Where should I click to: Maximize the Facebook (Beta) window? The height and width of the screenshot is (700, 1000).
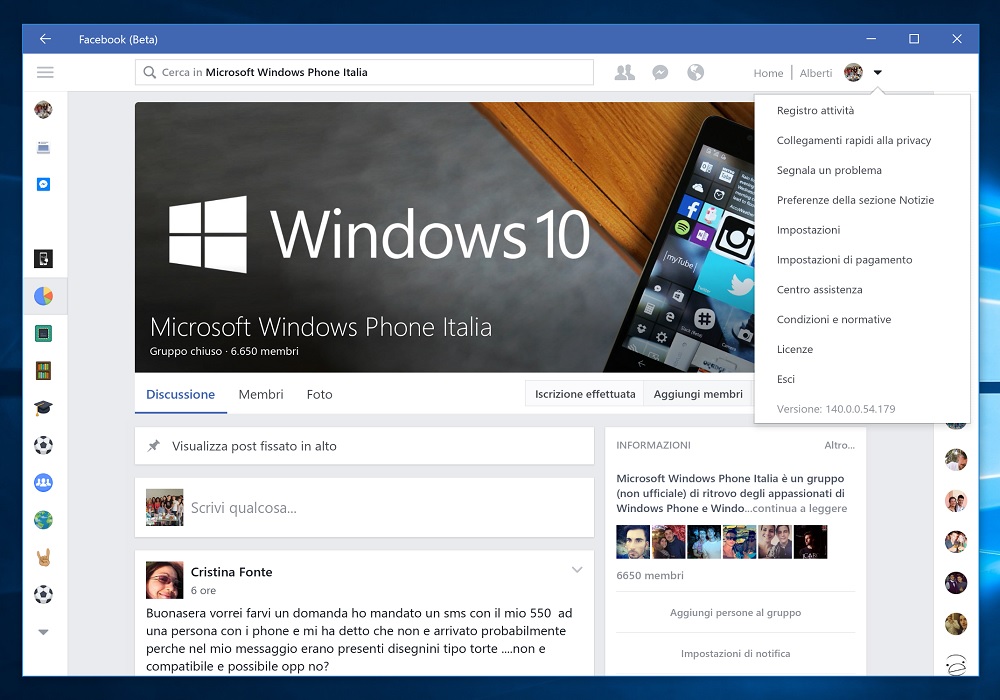(914, 39)
